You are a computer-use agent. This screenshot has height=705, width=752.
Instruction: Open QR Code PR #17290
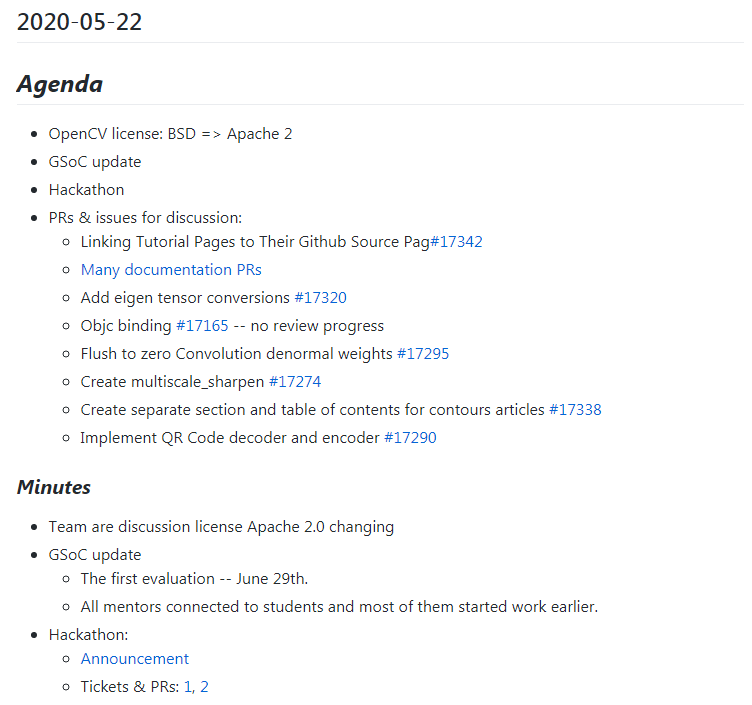(410, 437)
